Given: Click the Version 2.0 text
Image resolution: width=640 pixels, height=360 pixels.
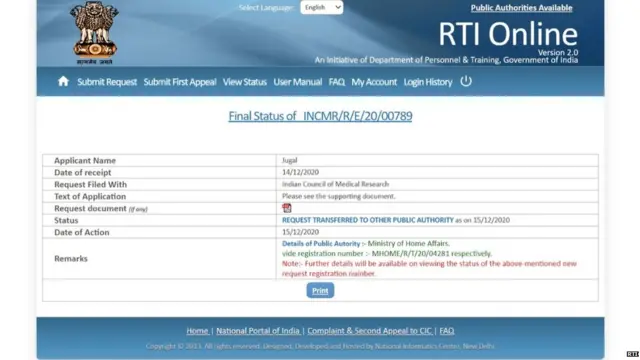Looking at the screenshot, I should 558,53.
